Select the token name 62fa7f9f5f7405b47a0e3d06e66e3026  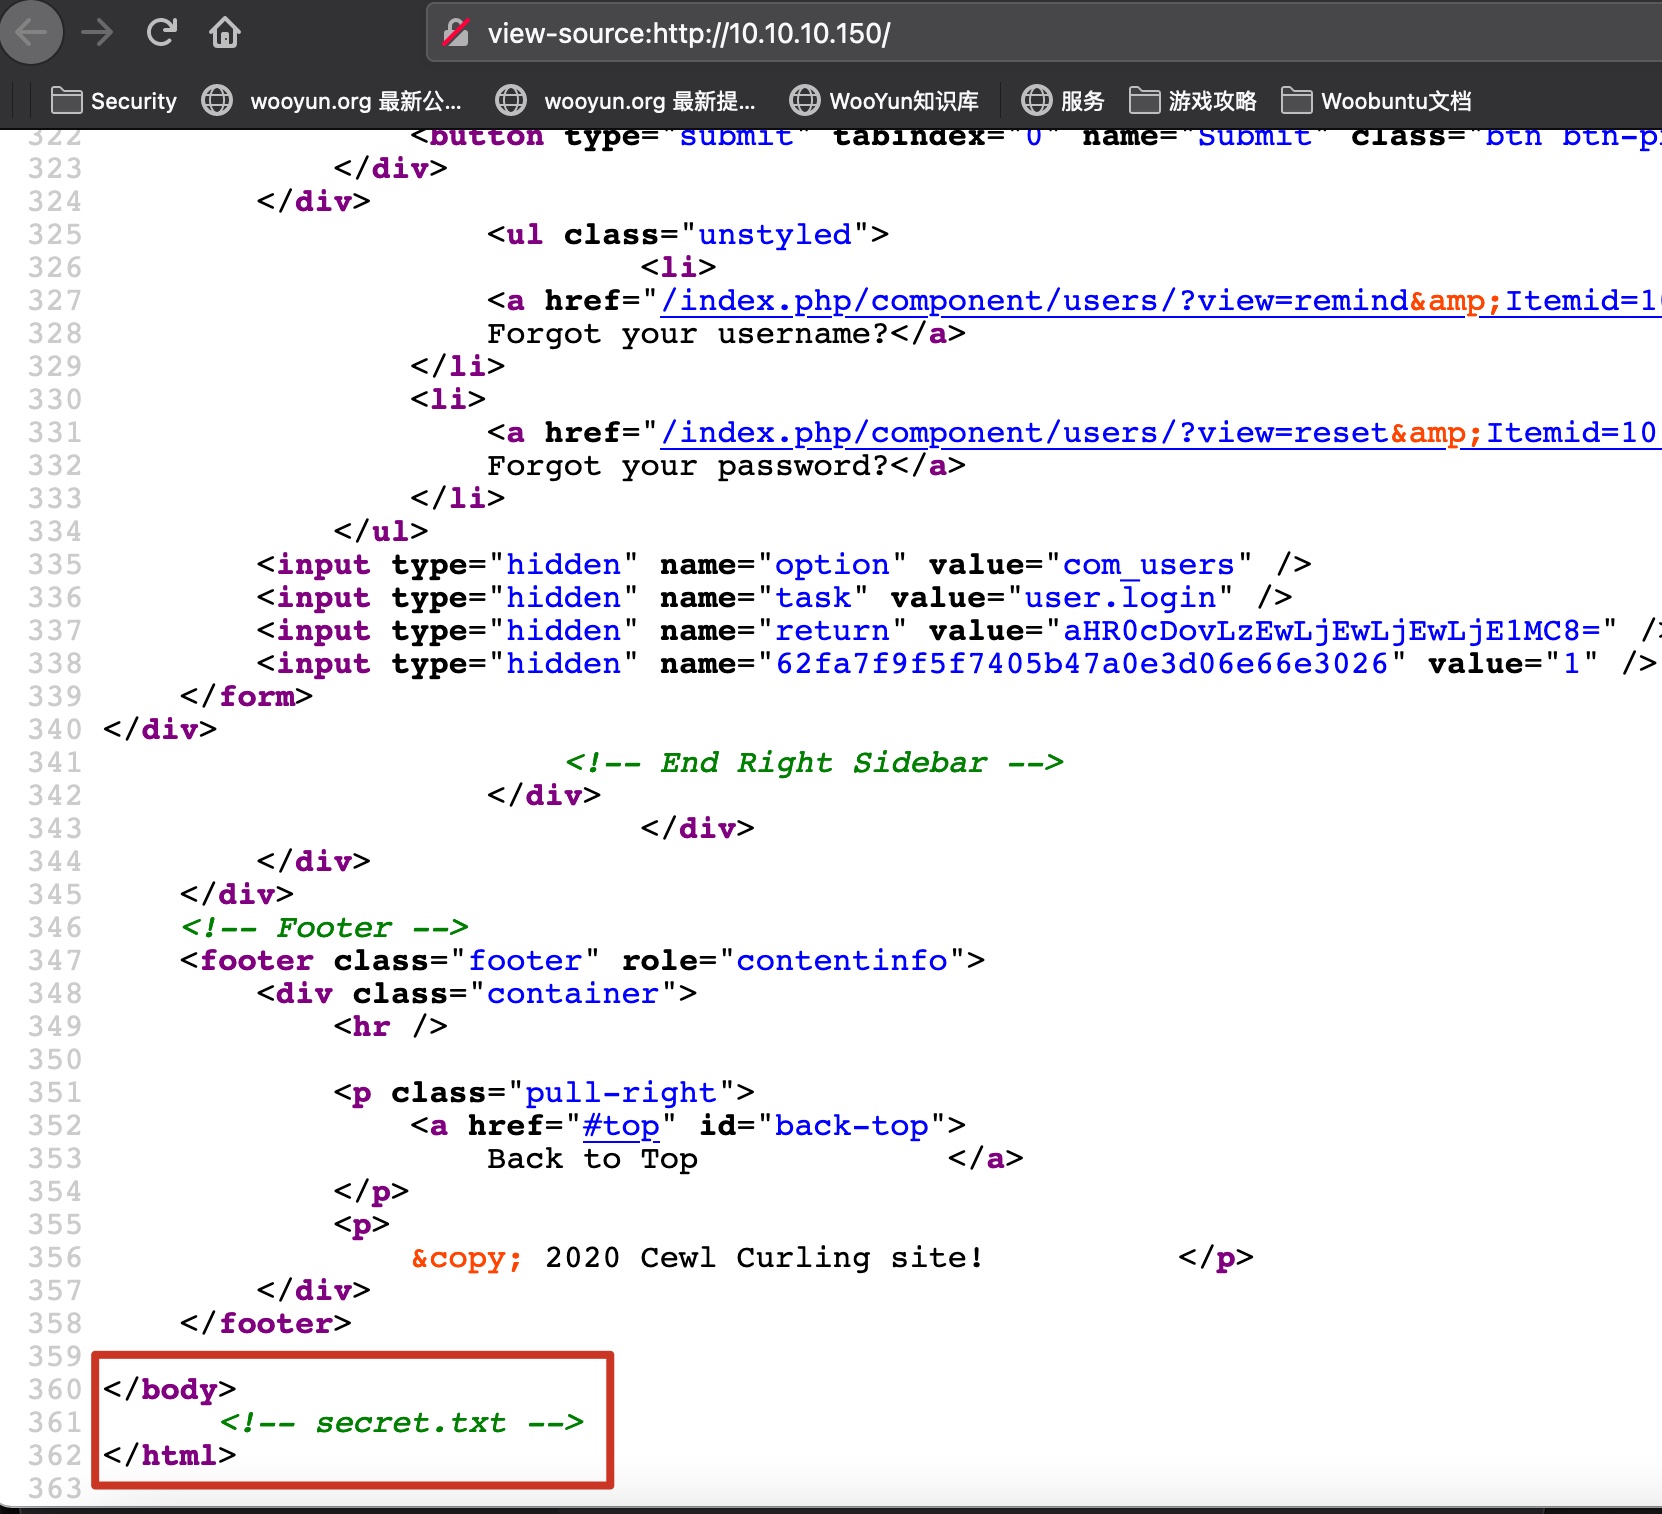[1082, 664]
